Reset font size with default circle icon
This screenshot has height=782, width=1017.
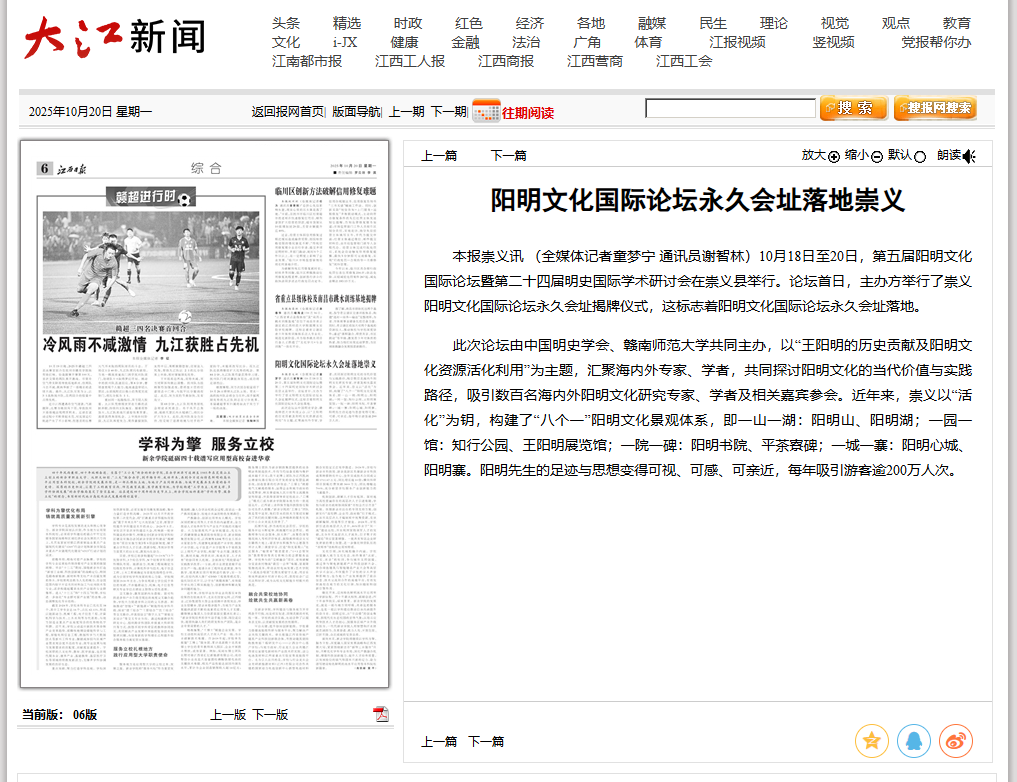920,156
